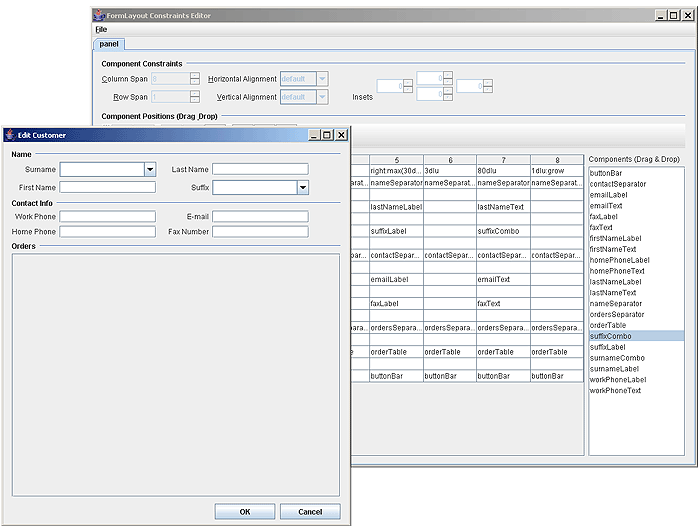The width and height of the screenshot is (700, 530).
Task: Select nameSeparator in the Components list
Action: [x=637, y=304]
